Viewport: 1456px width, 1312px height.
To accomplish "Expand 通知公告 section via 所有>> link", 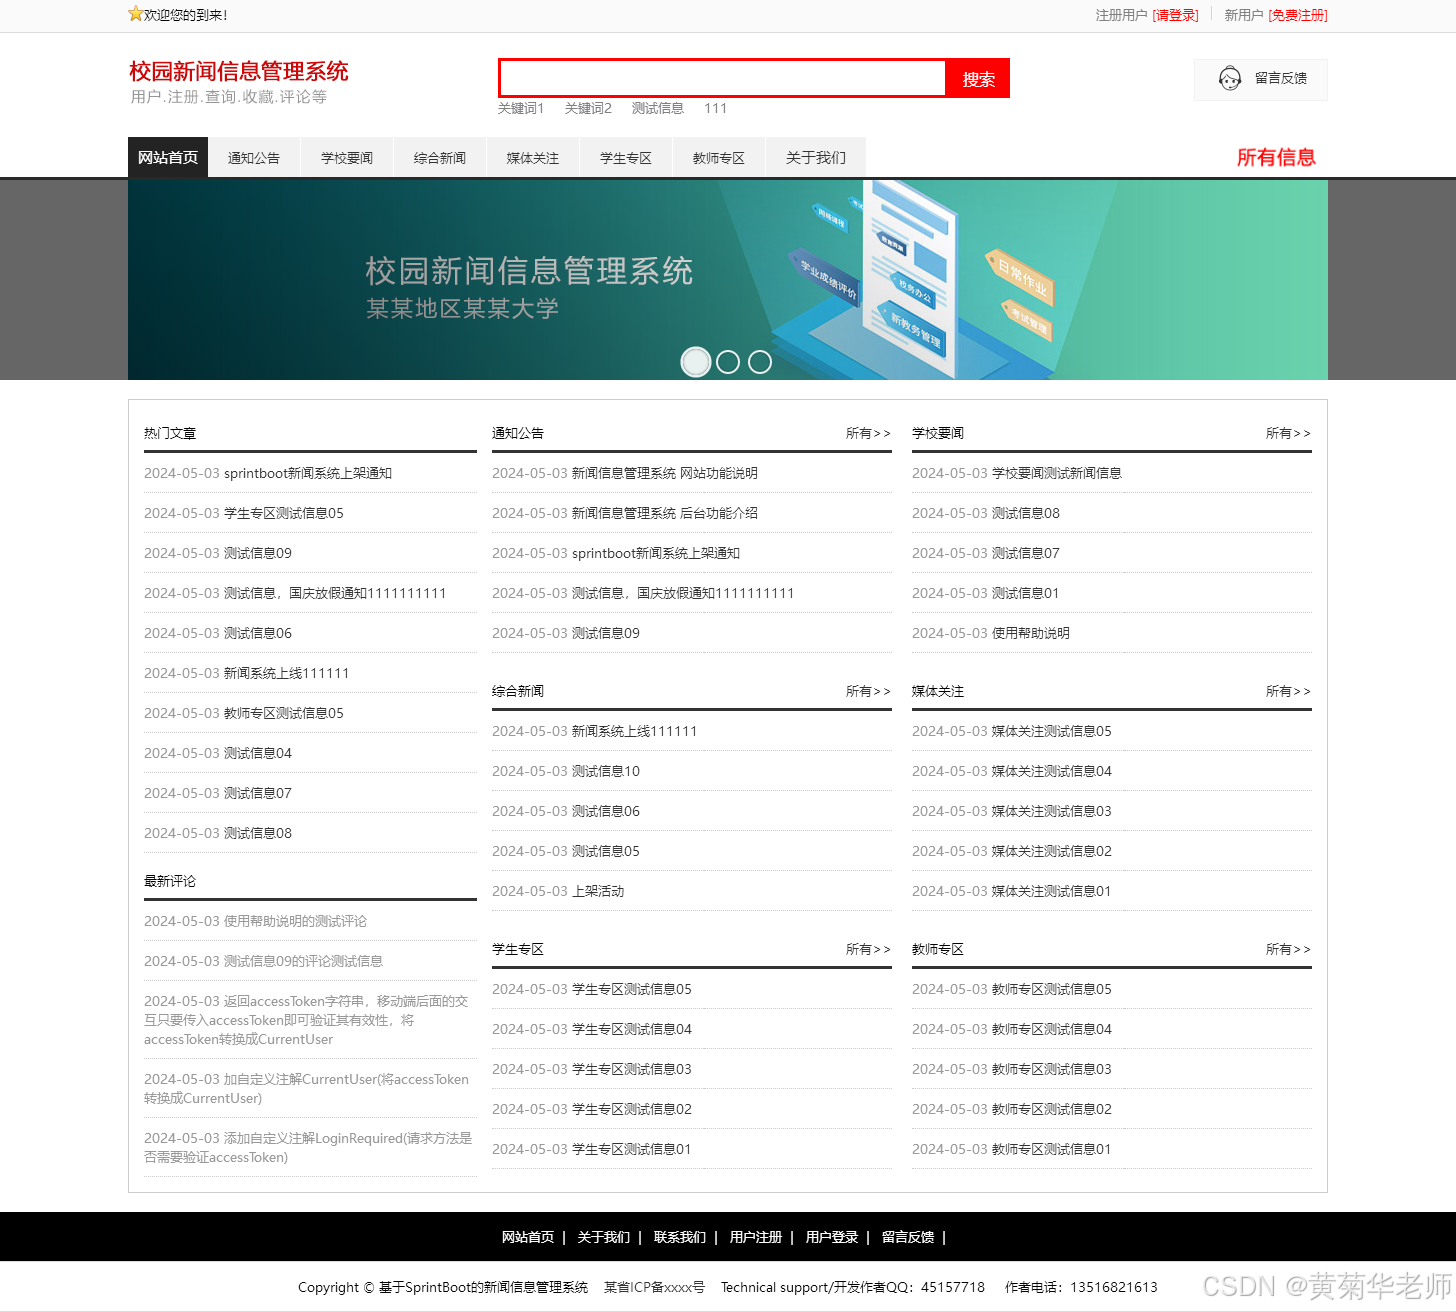I will tap(868, 433).
